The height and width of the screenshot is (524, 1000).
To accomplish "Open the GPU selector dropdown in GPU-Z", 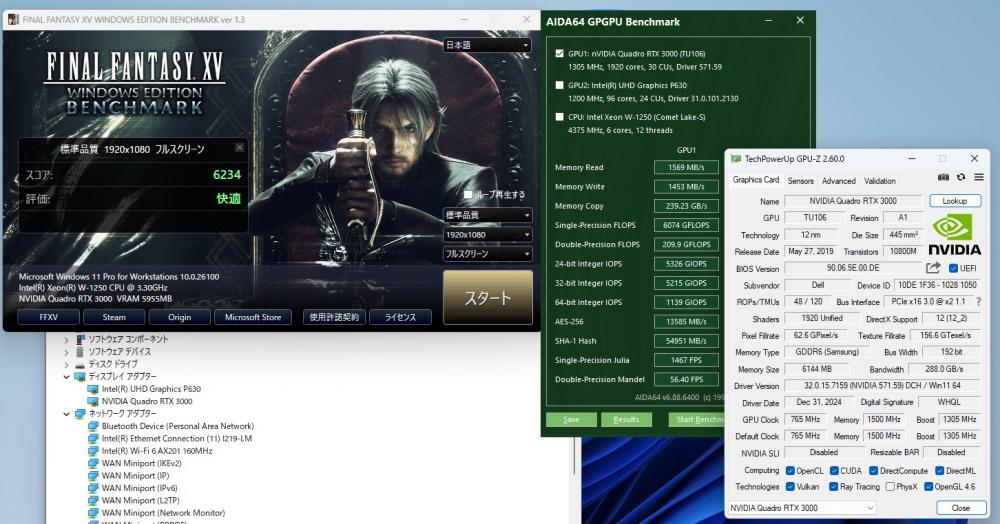I will coord(802,508).
